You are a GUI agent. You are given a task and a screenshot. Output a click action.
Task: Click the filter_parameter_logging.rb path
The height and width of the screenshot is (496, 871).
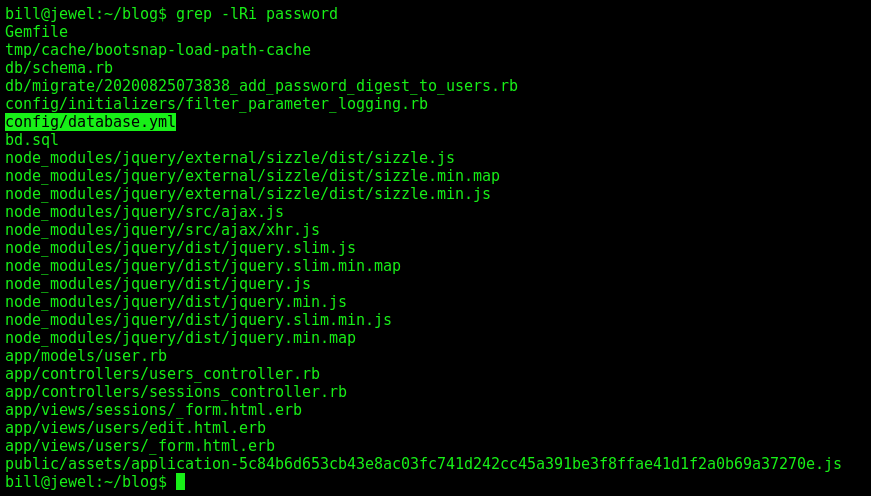pos(217,104)
